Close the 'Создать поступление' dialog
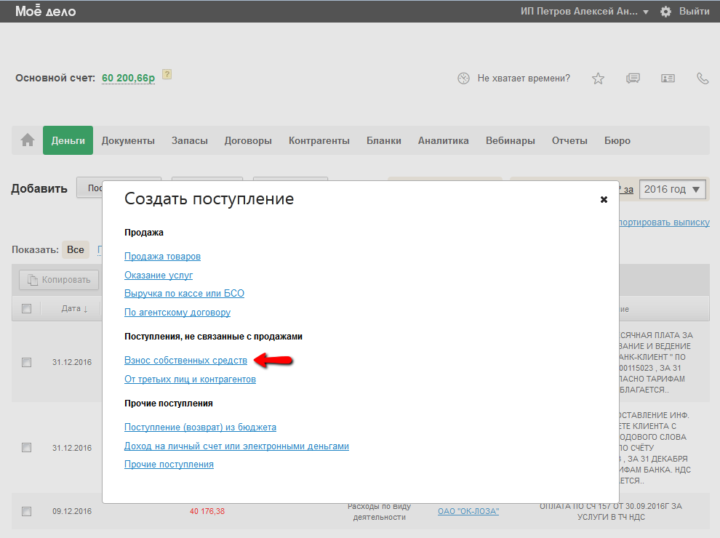Image resolution: width=720 pixels, height=538 pixels. (604, 199)
